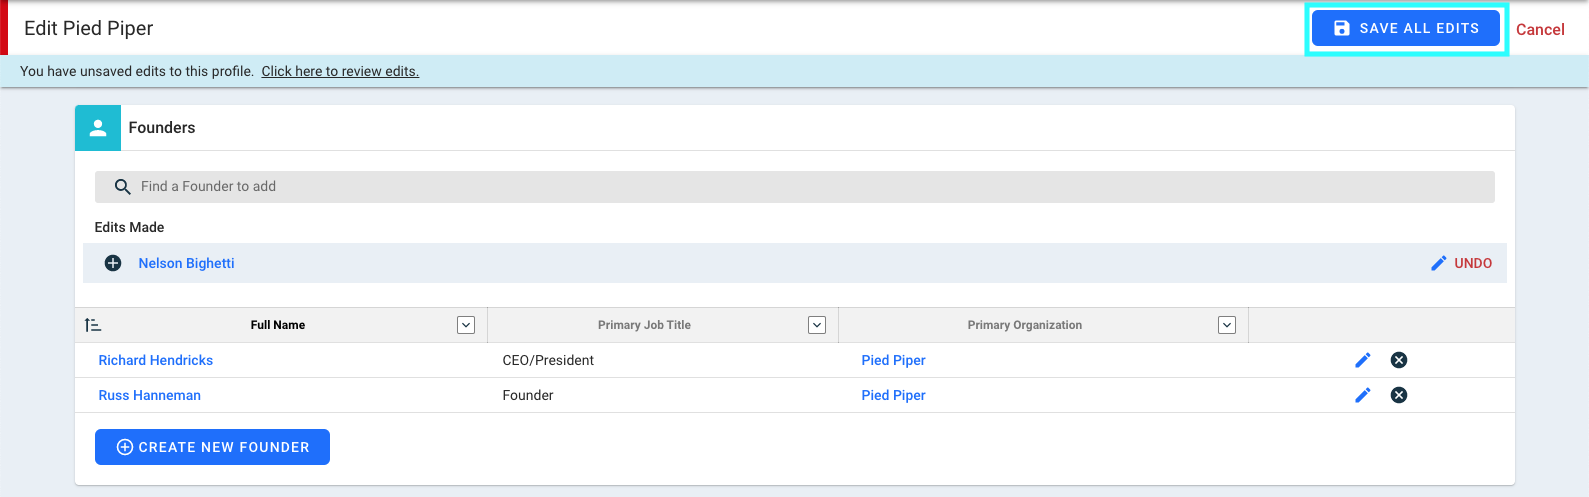Remove Russ Hanneman with X icon
The height and width of the screenshot is (497, 1589).
[1399, 395]
